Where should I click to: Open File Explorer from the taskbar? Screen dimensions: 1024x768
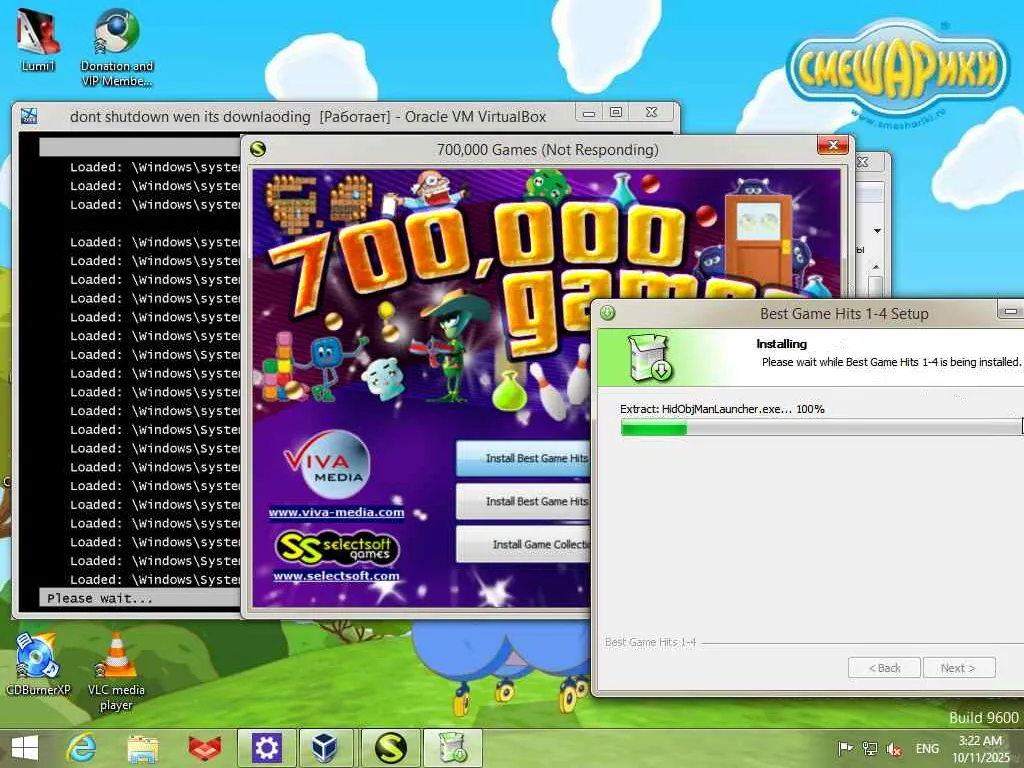(142, 748)
